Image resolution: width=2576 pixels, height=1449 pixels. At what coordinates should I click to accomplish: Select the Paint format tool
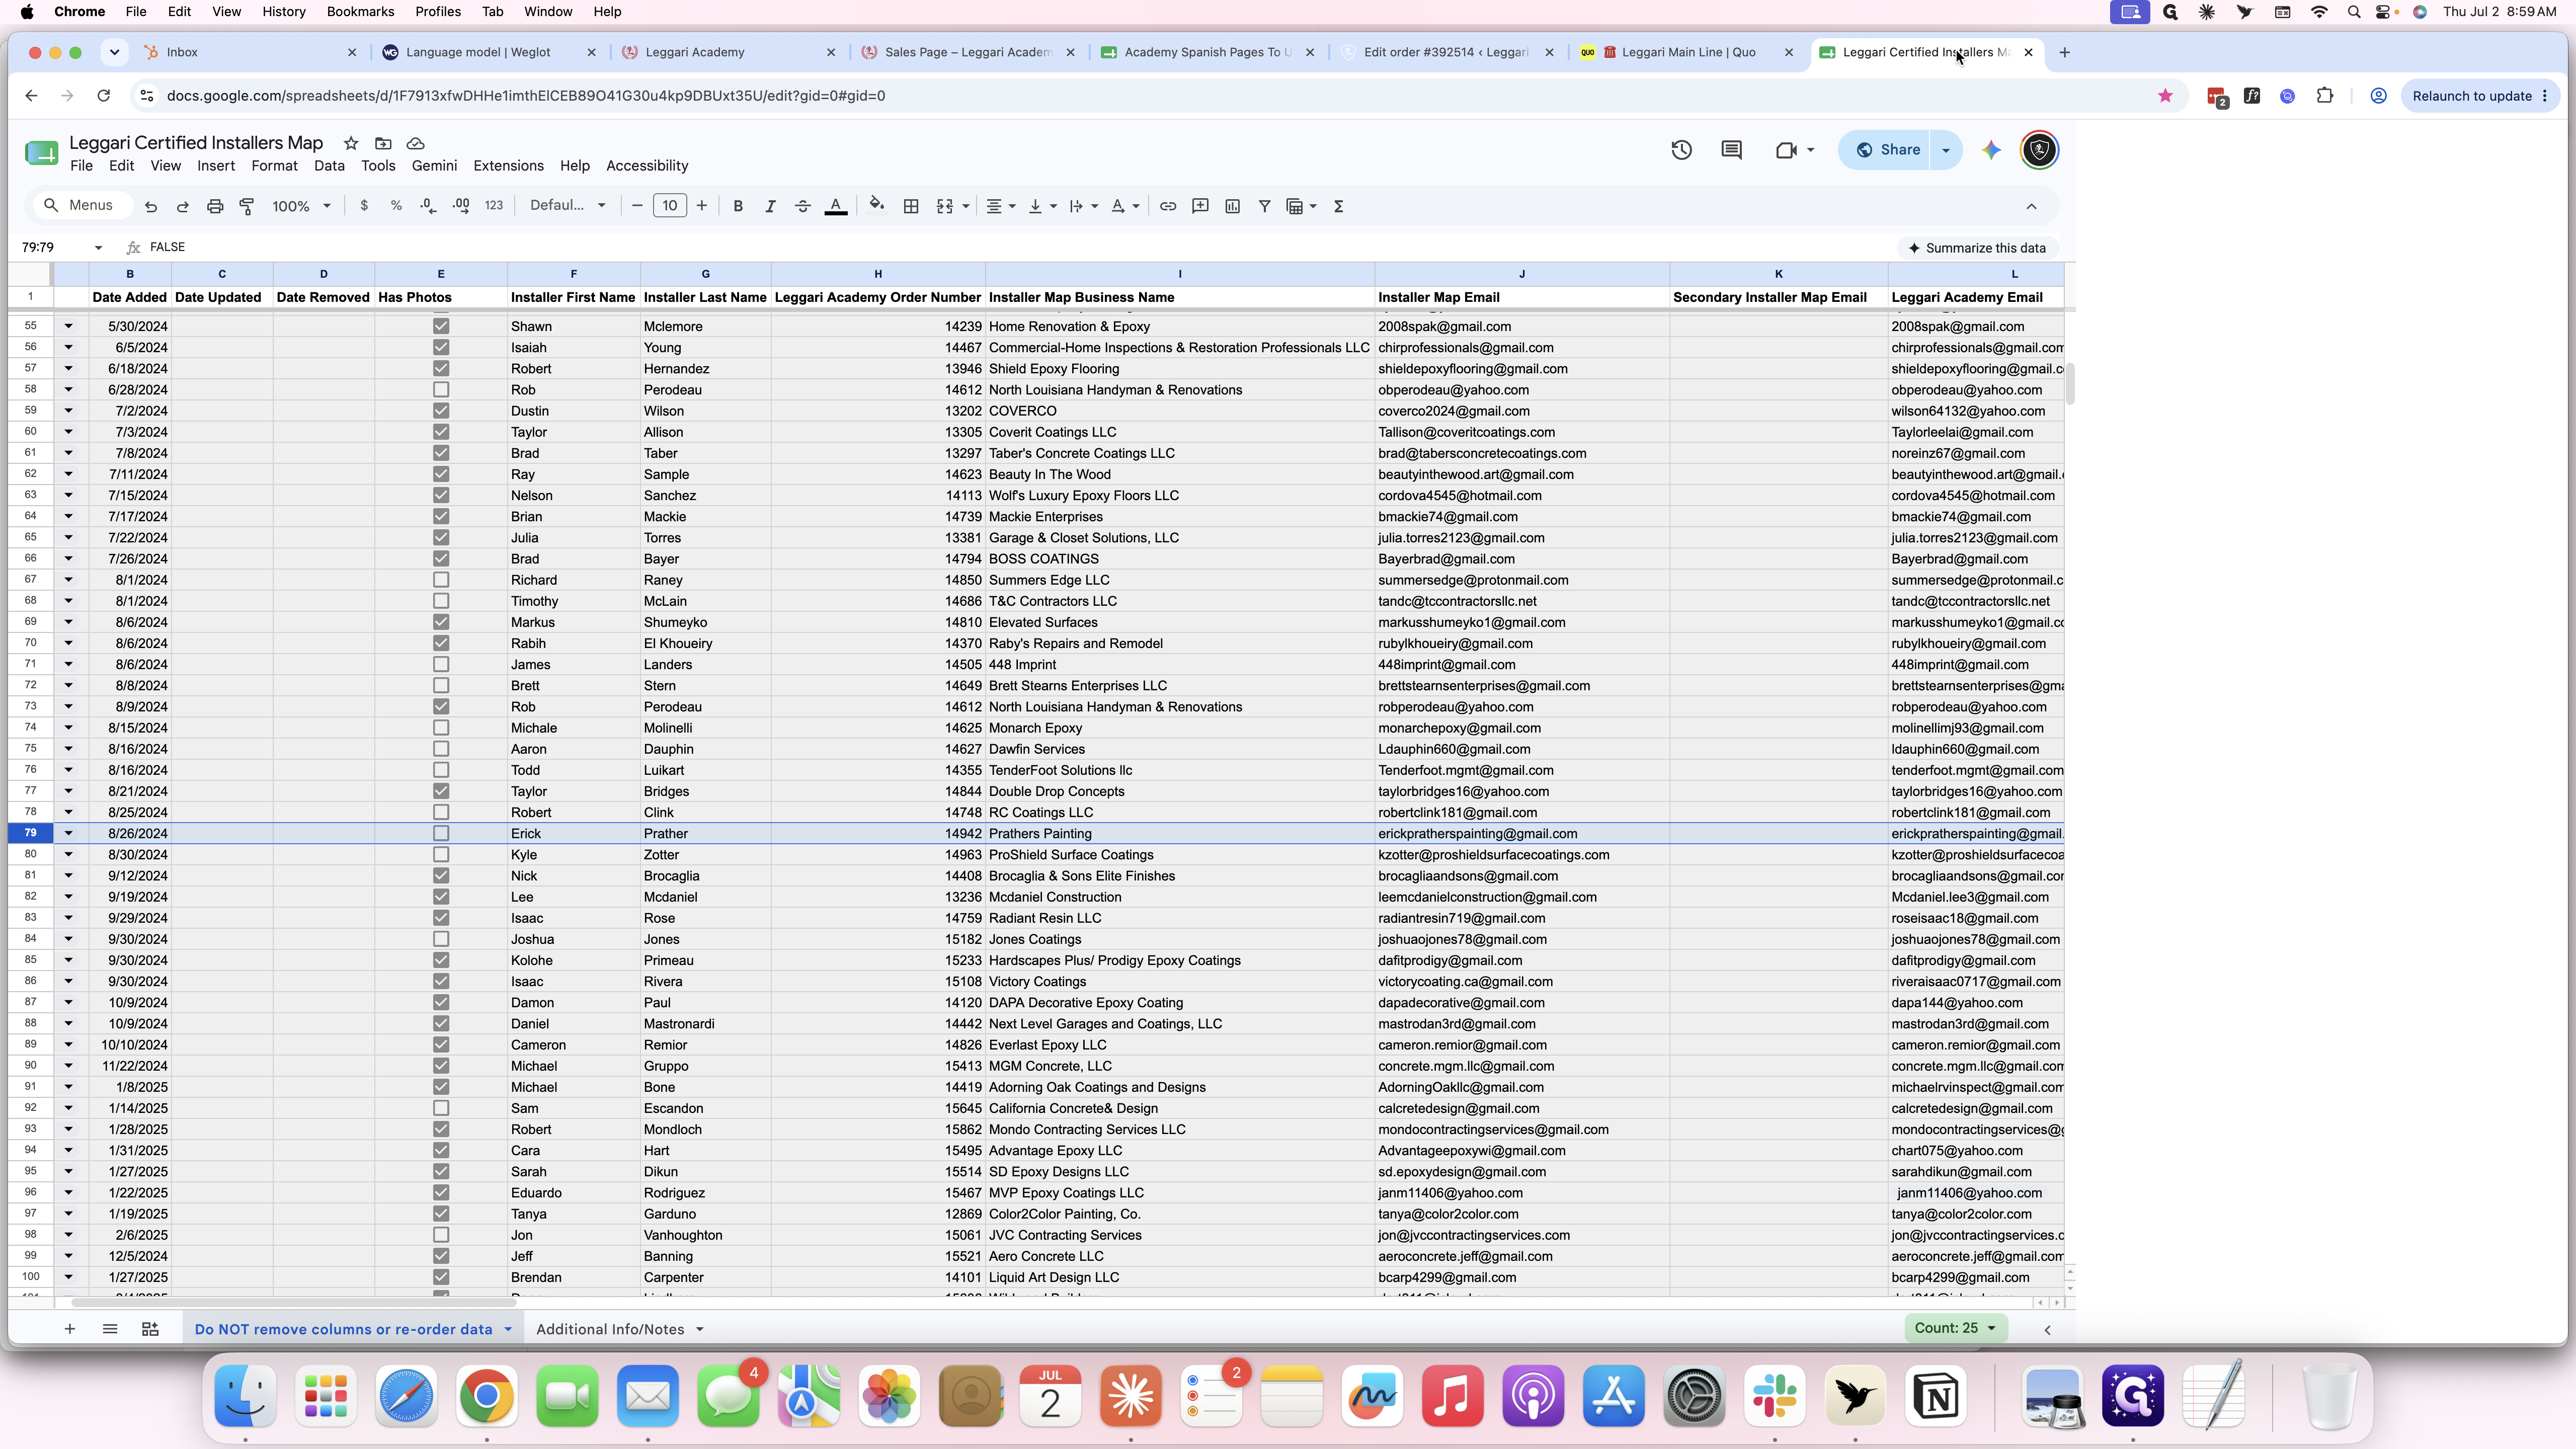point(247,206)
